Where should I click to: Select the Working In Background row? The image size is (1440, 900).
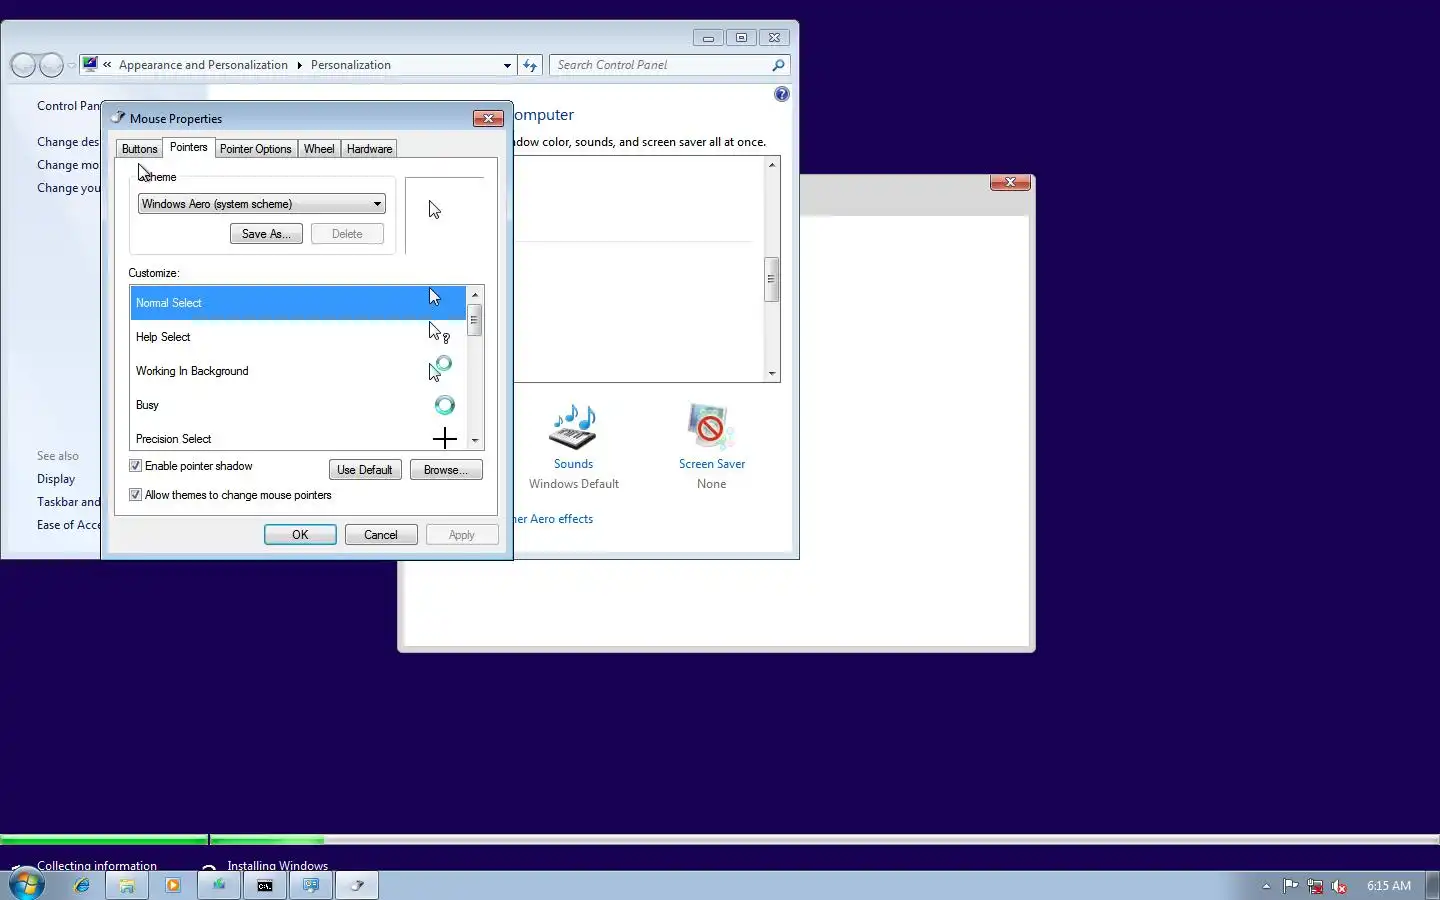[x=298, y=371]
